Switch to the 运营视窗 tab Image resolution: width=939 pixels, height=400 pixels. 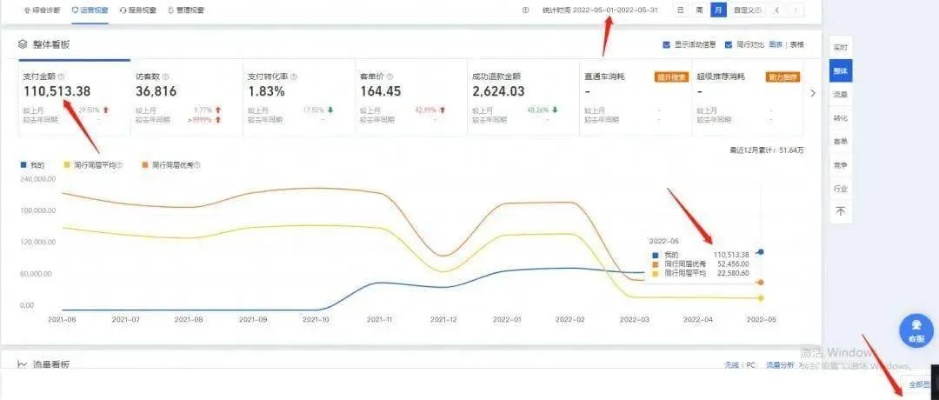(90, 10)
